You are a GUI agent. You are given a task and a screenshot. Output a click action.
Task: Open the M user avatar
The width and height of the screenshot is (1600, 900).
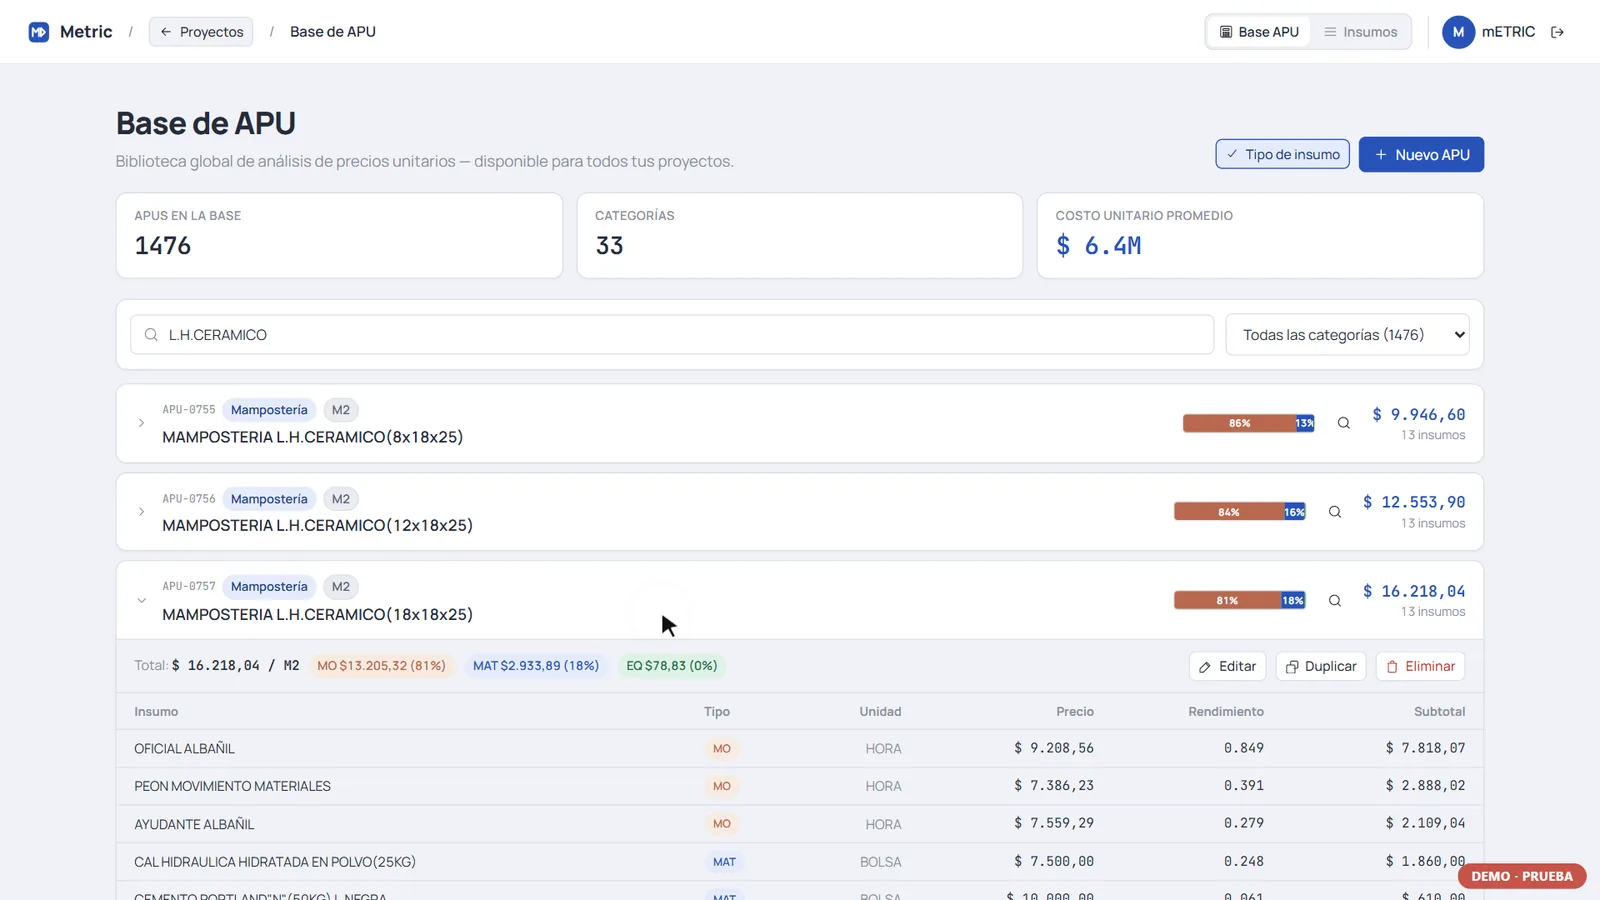(x=1458, y=32)
